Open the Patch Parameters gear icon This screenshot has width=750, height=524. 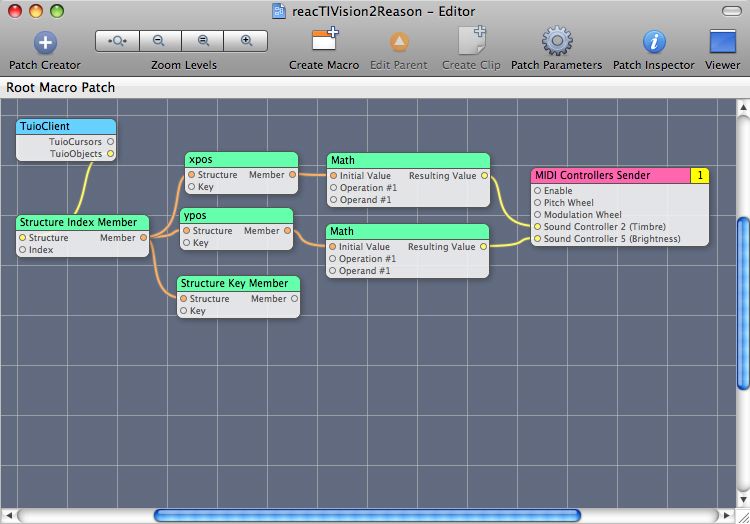pos(556,42)
